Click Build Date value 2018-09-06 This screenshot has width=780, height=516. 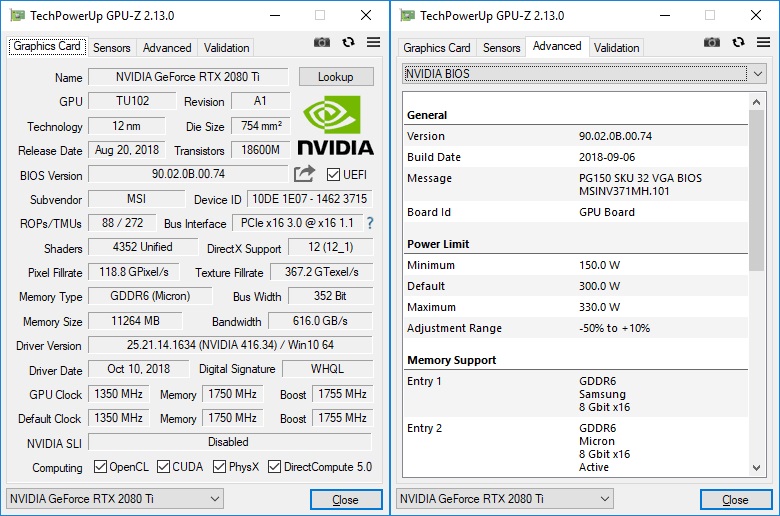point(607,157)
